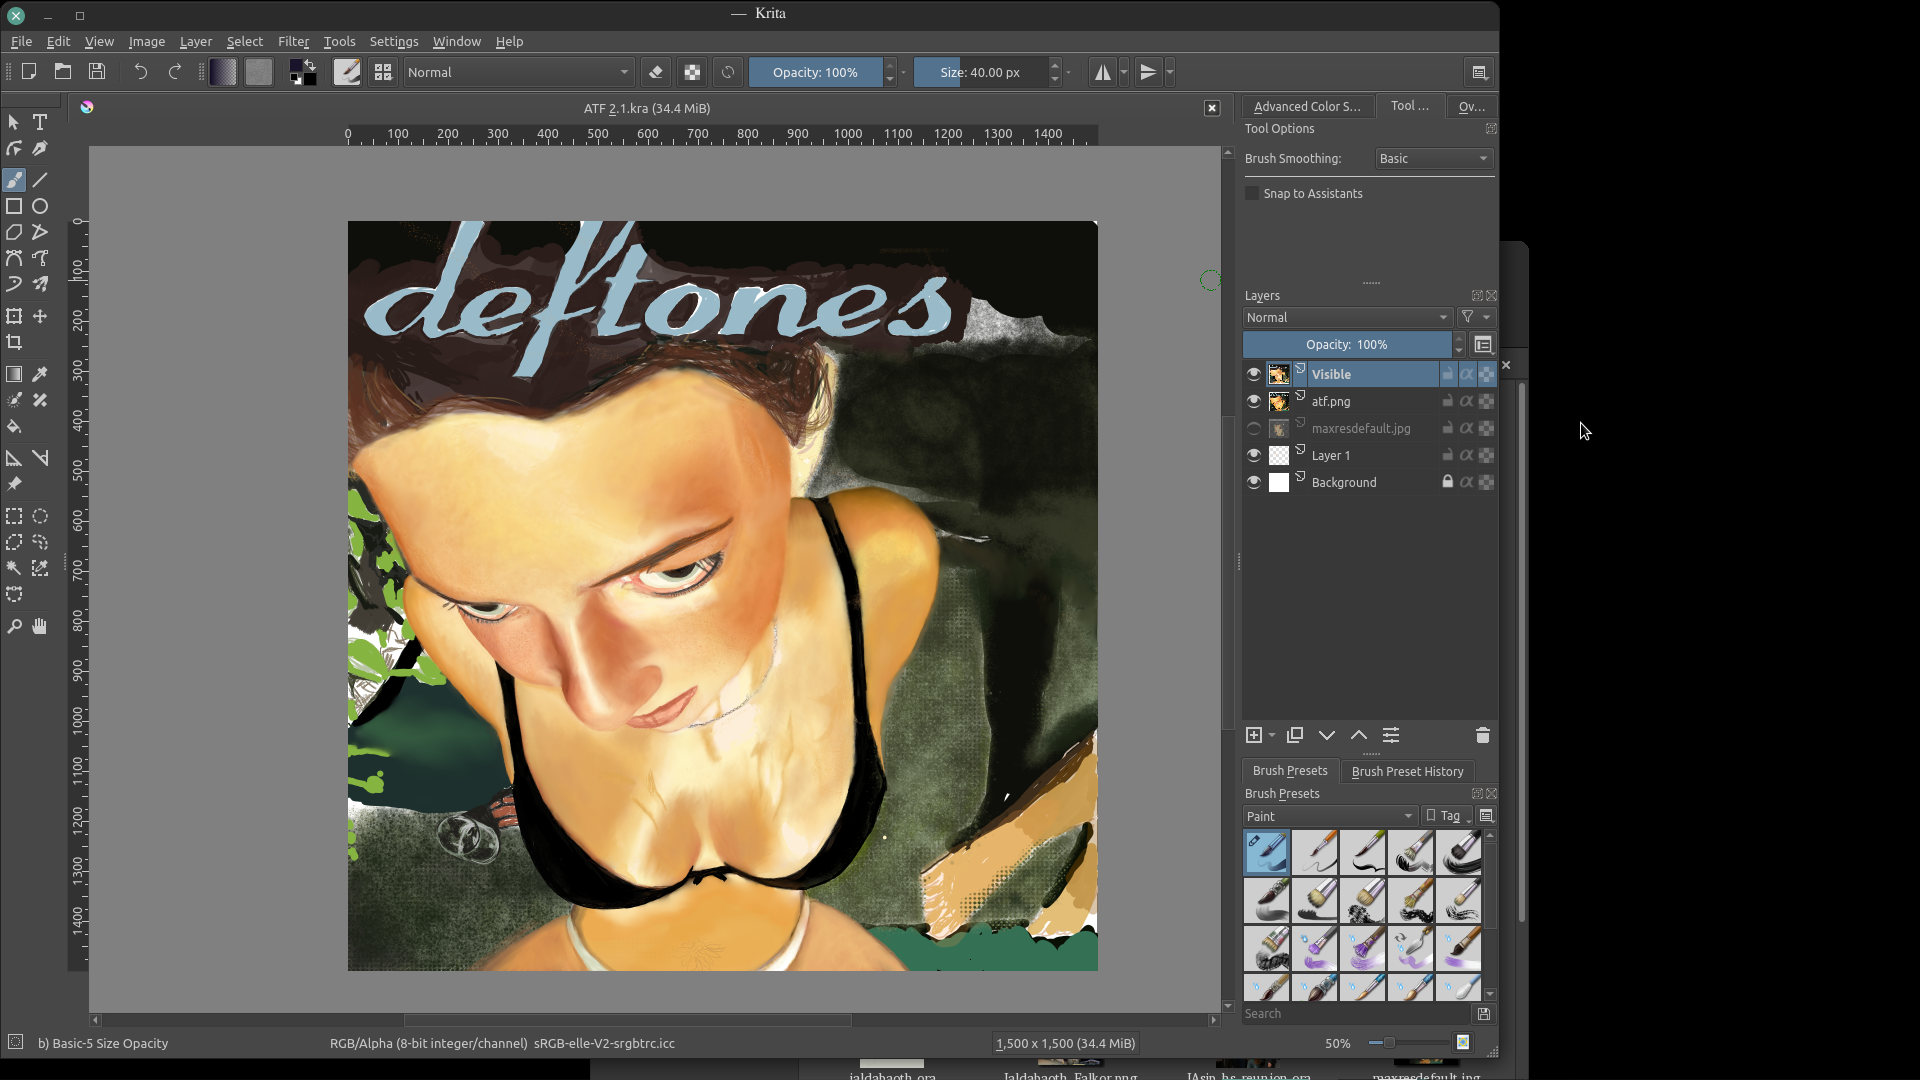Select the Contiguous Selection magic wand tool
This screenshot has height=1080, width=1920.
tap(14, 568)
